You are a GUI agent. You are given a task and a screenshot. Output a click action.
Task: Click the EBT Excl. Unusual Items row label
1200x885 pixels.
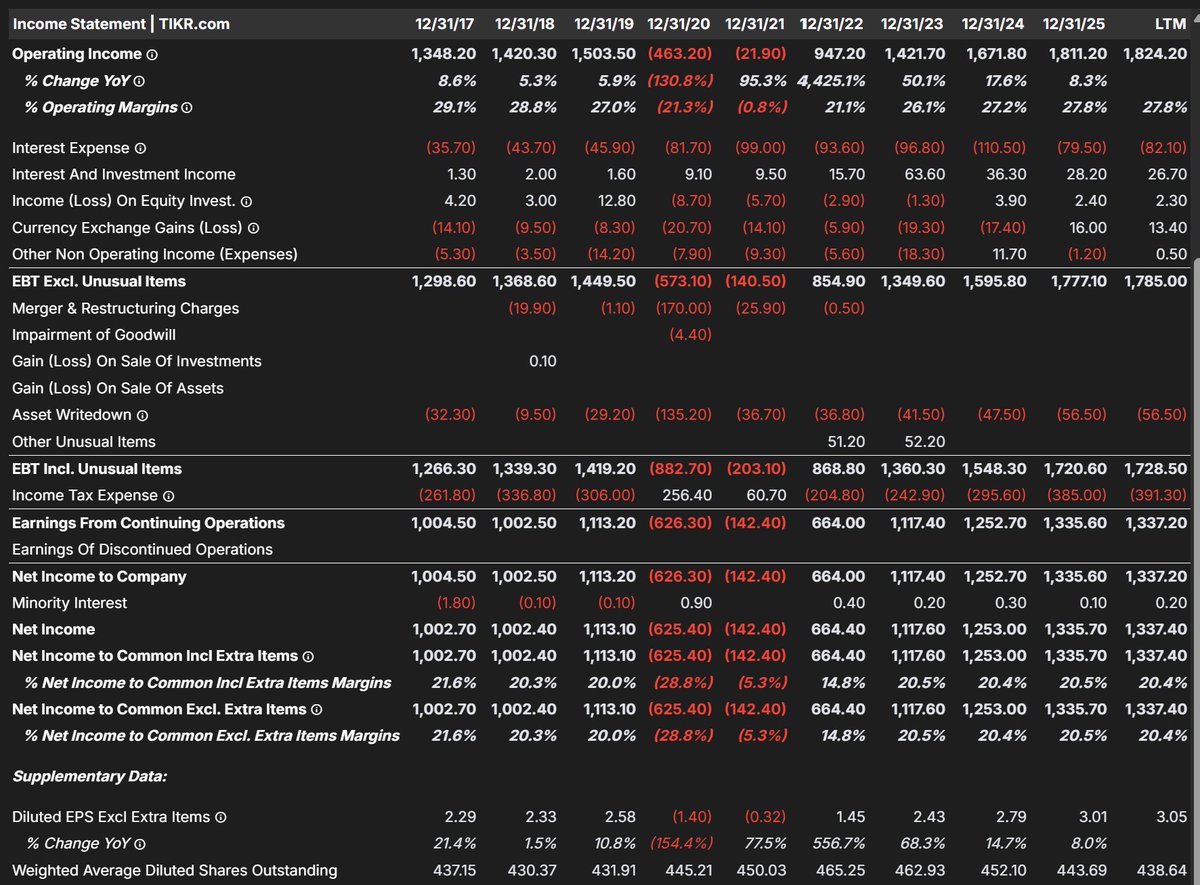[x=99, y=281]
